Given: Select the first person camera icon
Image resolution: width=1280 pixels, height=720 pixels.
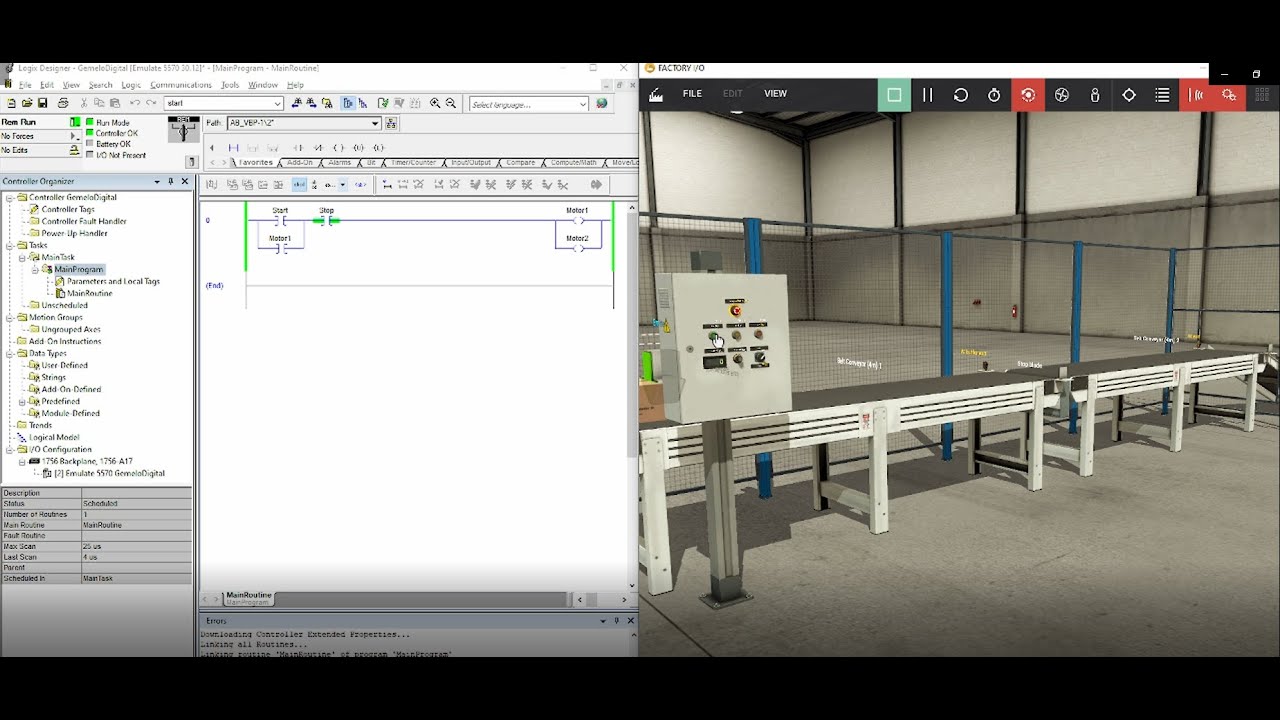Looking at the screenshot, I should (x=1095, y=95).
